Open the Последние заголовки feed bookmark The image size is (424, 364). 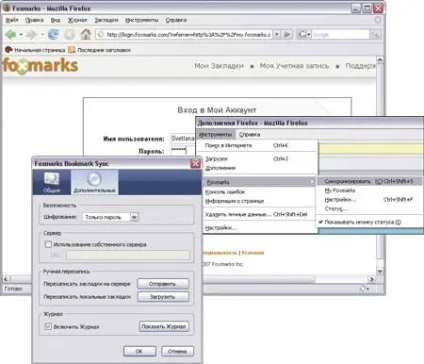point(99,50)
